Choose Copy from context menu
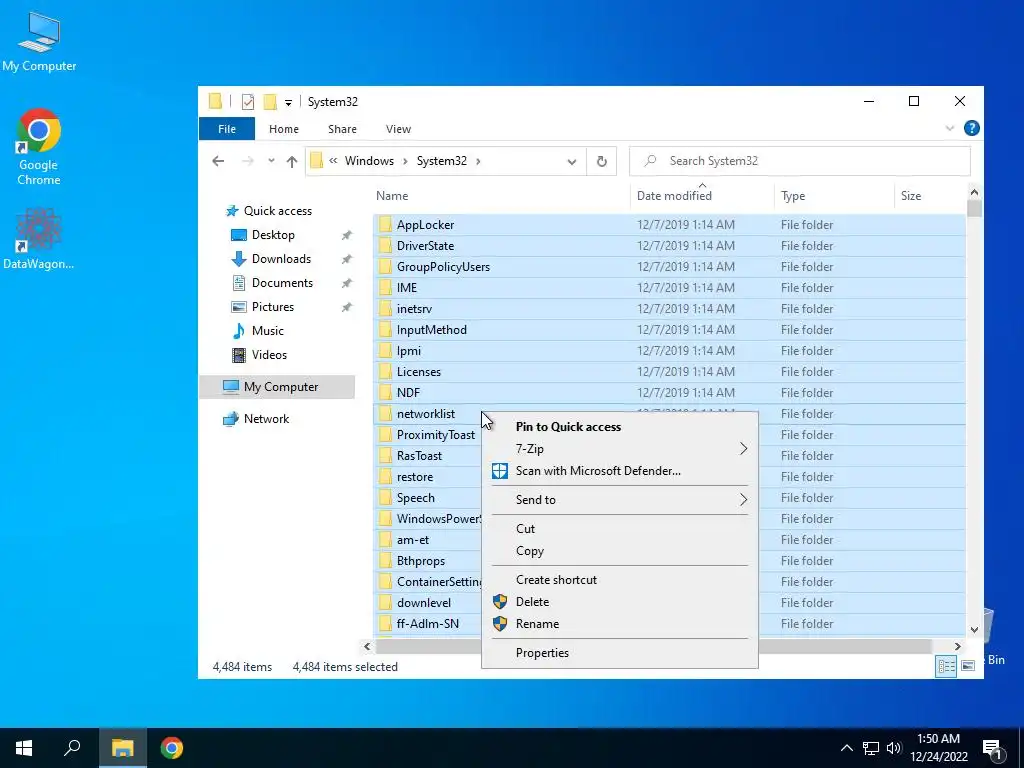Viewport: 1024px width, 768px height. pyautogui.click(x=619, y=551)
